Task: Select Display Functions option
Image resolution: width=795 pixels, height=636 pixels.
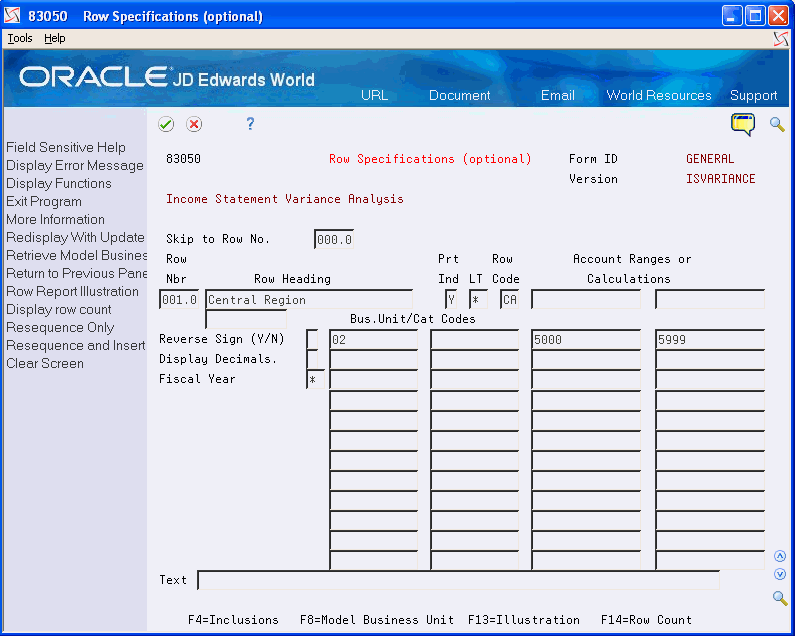Action: [59, 184]
